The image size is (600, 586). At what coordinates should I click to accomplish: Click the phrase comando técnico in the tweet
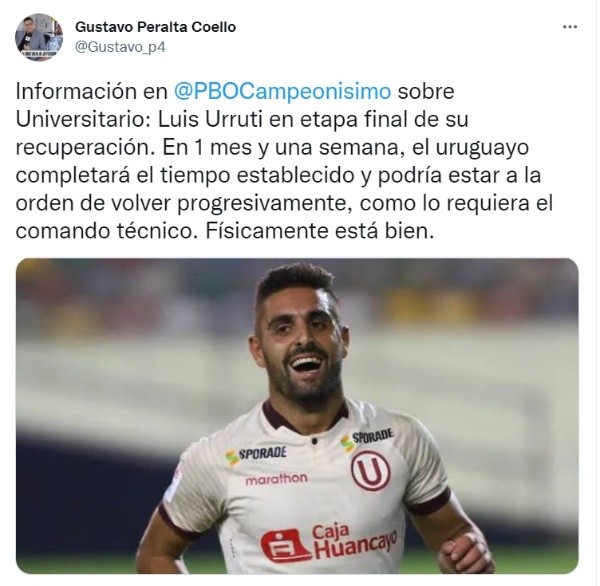click(x=103, y=231)
